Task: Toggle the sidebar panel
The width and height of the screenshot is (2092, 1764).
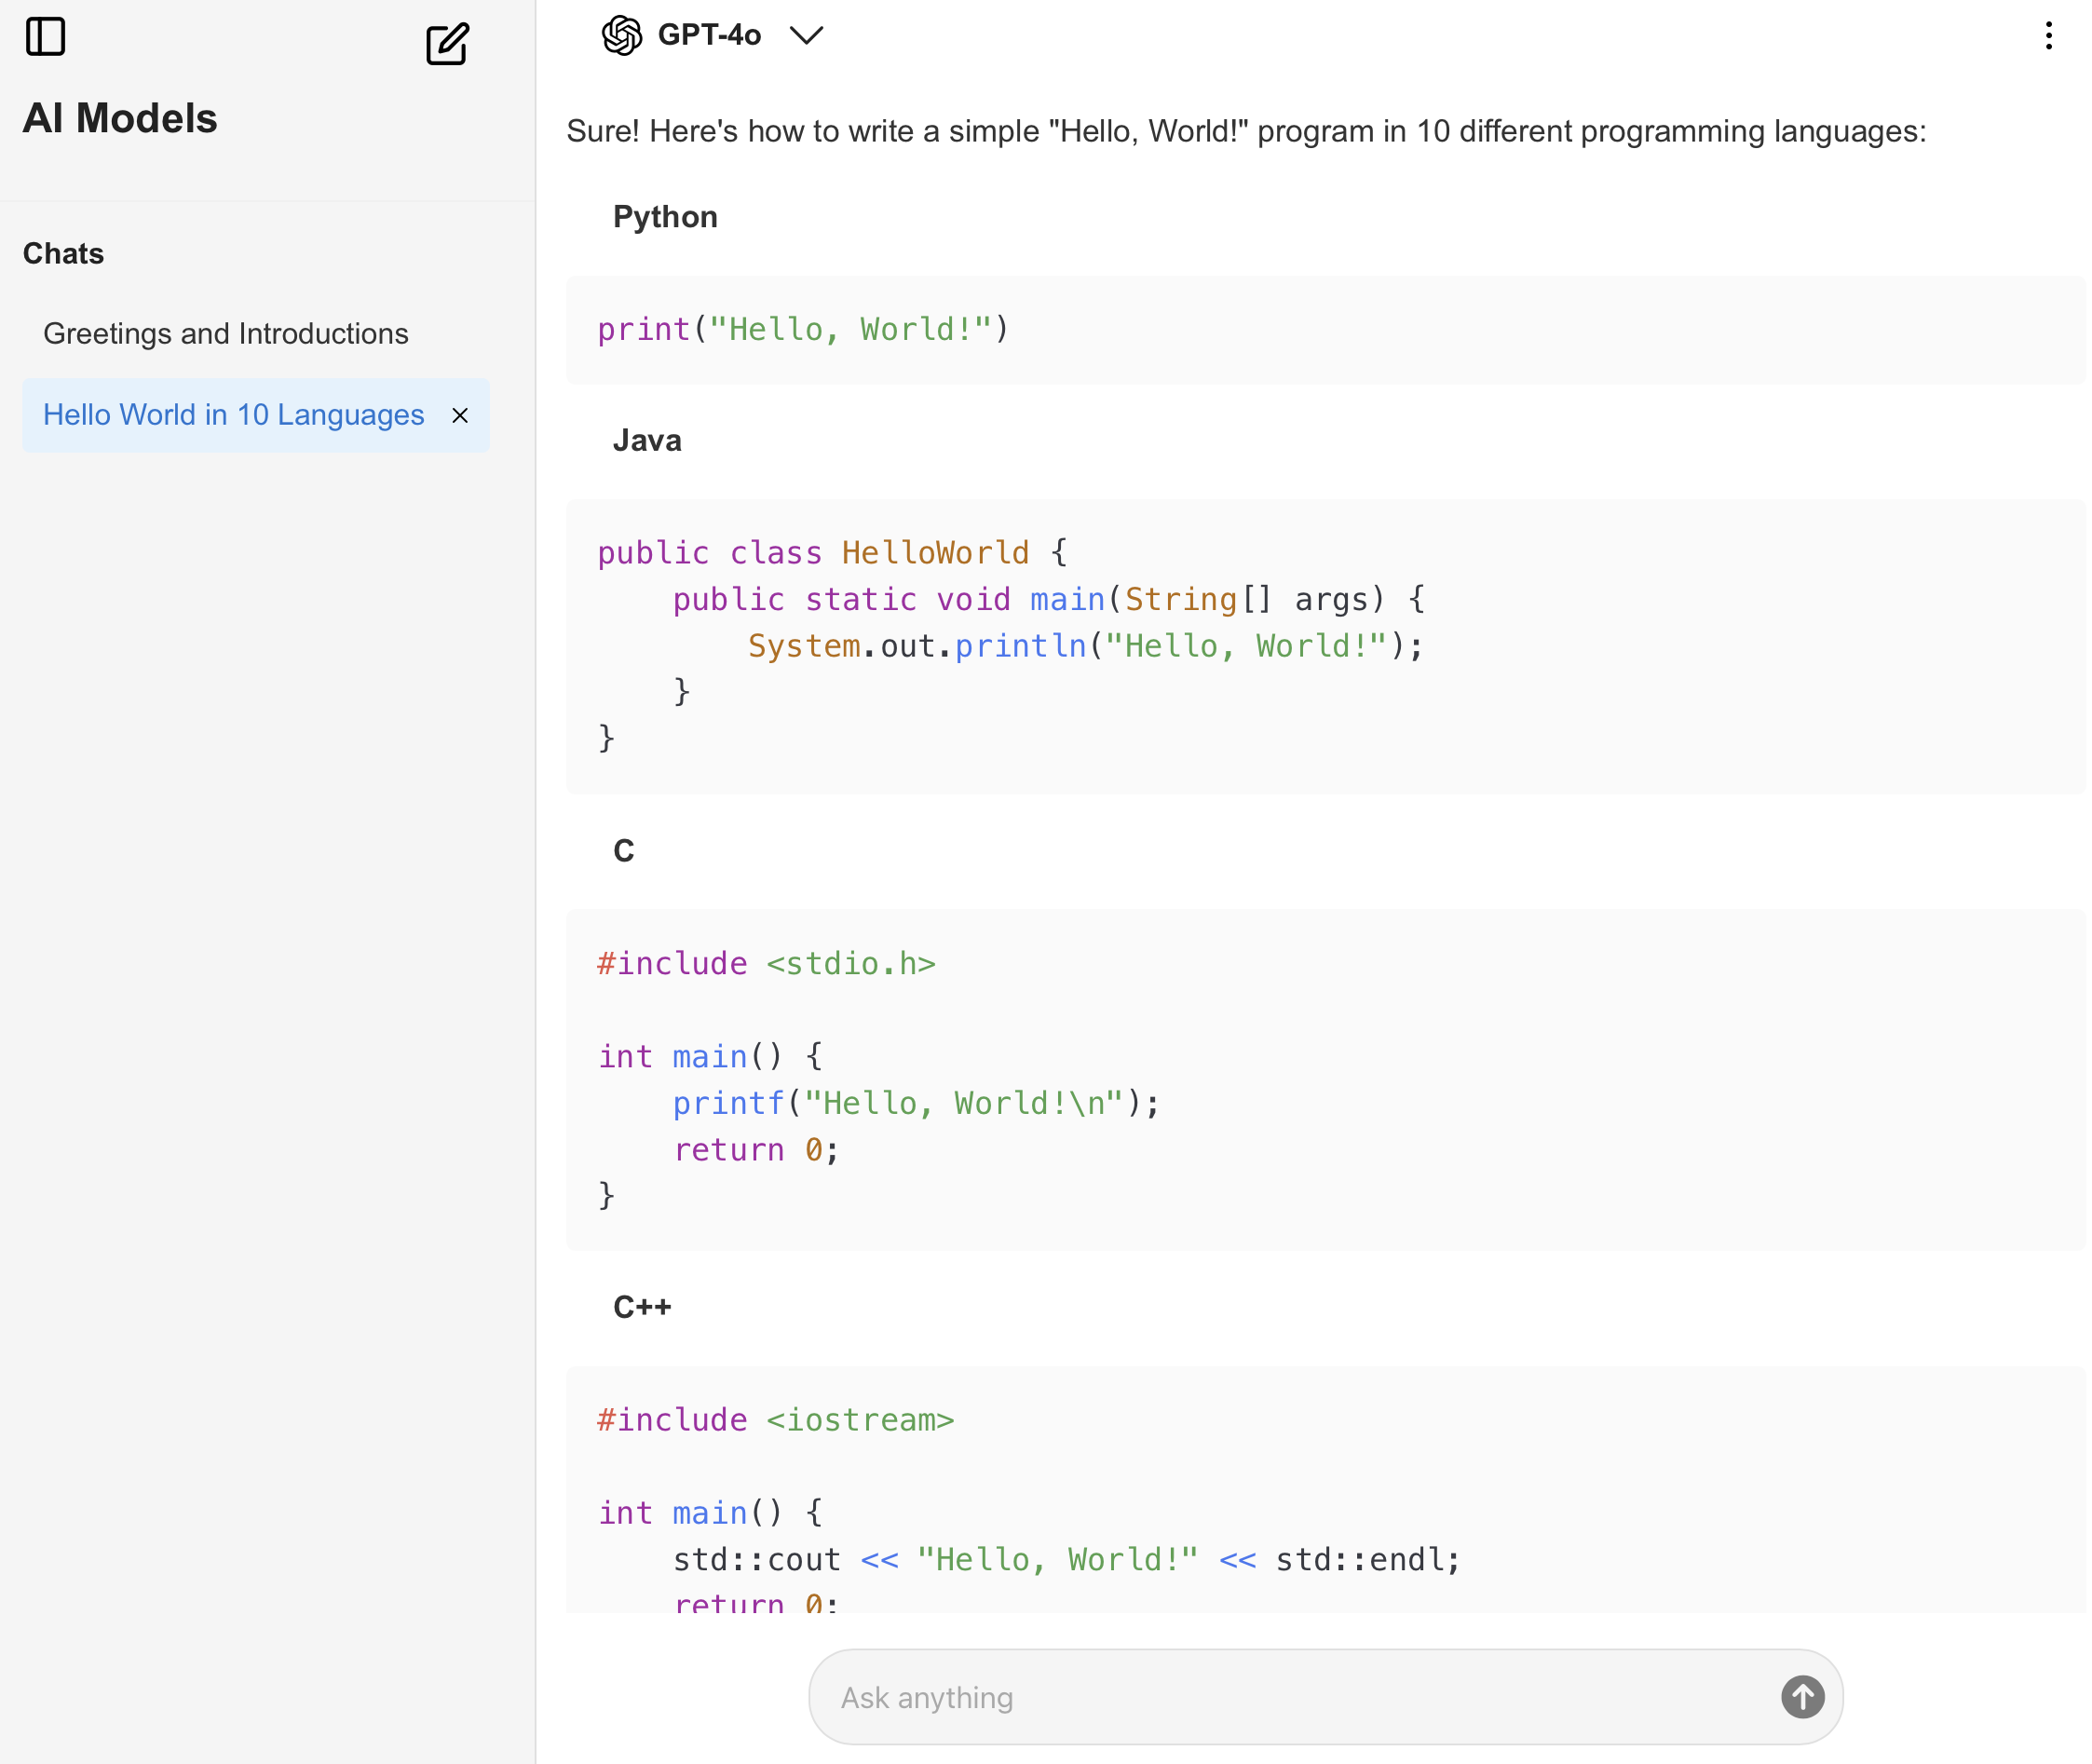Action: pos(45,36)
